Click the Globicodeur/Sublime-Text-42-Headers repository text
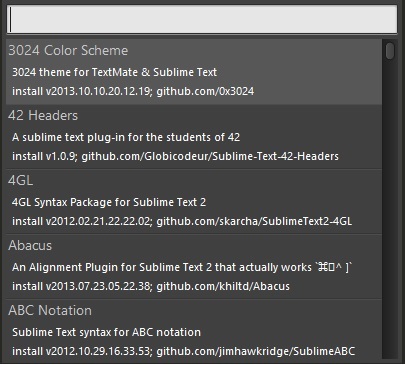 [210, 156]
